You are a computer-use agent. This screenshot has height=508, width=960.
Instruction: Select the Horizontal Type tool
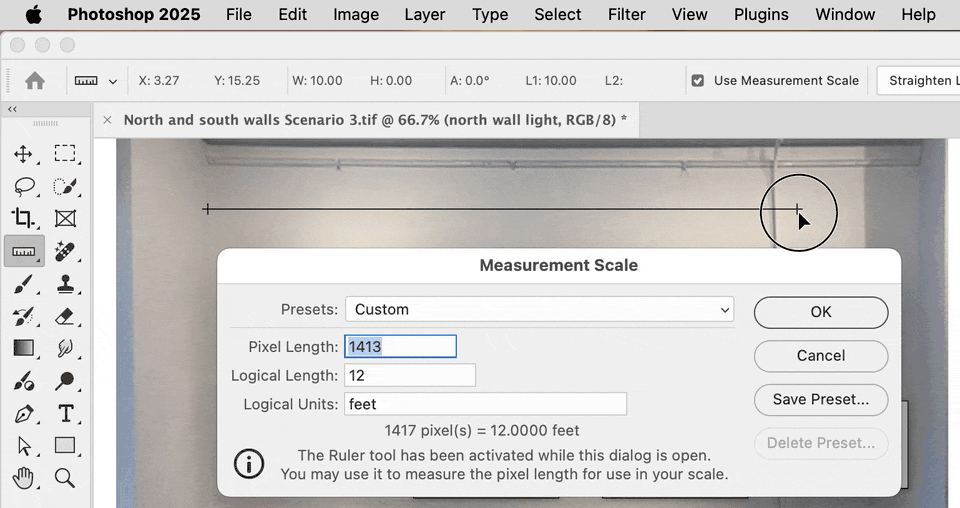click(x=65, y=414)
